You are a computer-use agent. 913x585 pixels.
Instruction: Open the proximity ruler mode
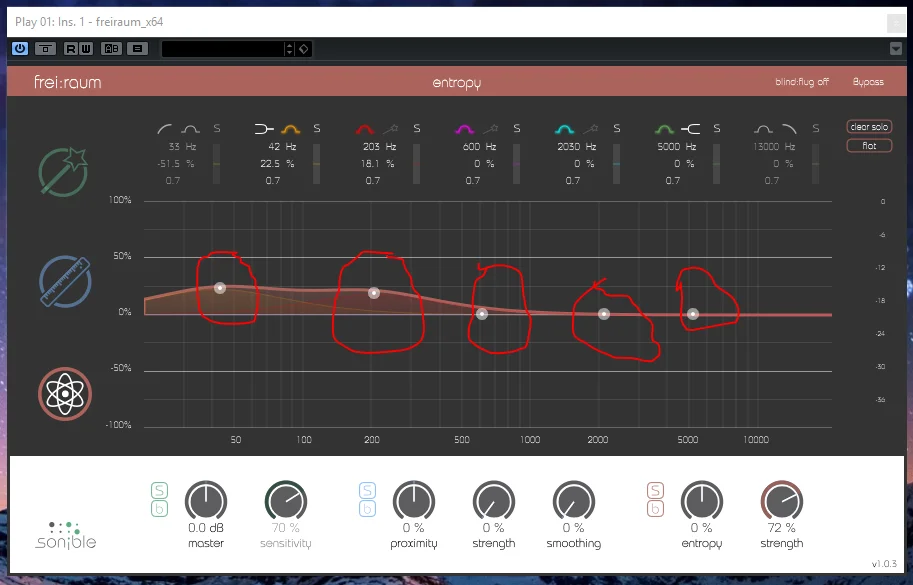[x=65, y=282]
